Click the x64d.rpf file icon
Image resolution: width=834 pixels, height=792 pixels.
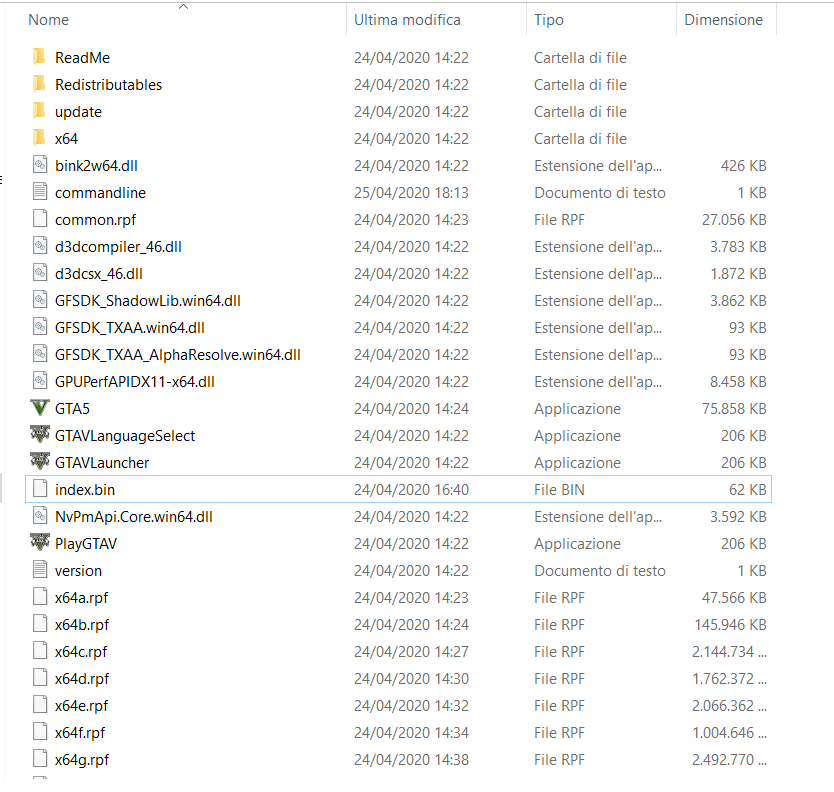coord(40,678)
